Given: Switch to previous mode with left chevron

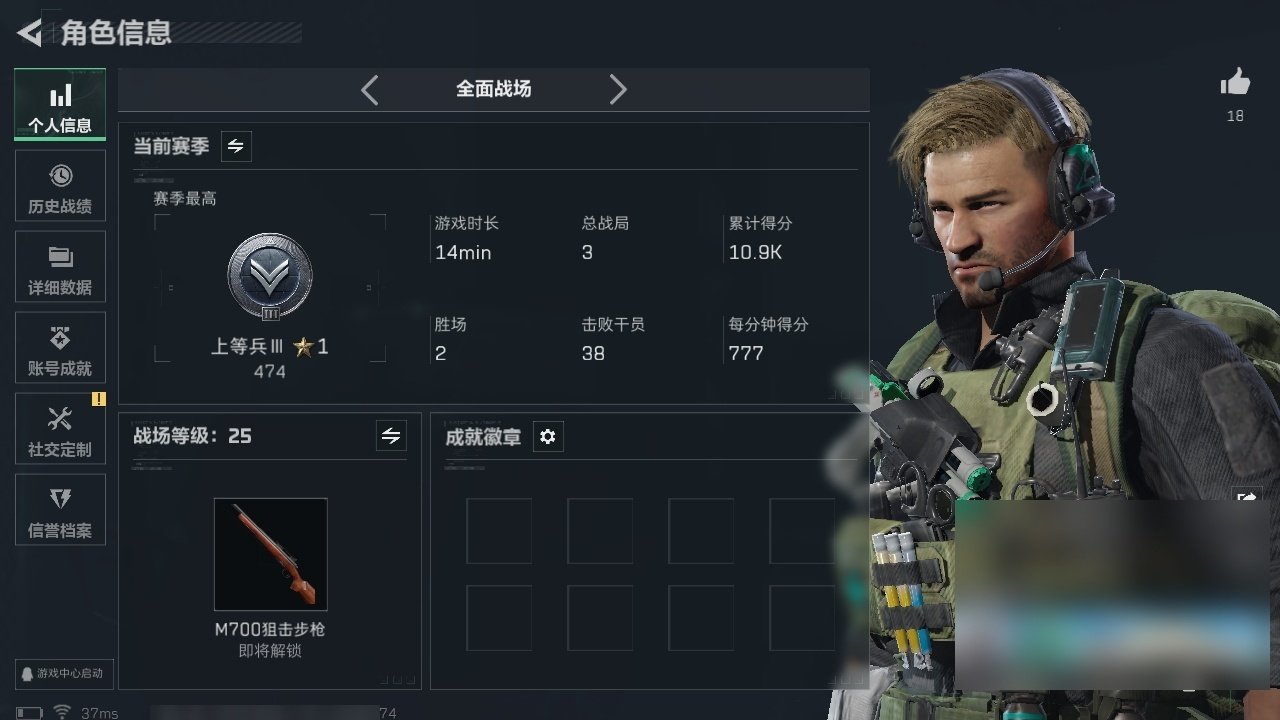Looking at the screenshot, I should pyautogui.click(x=369, y=90).
